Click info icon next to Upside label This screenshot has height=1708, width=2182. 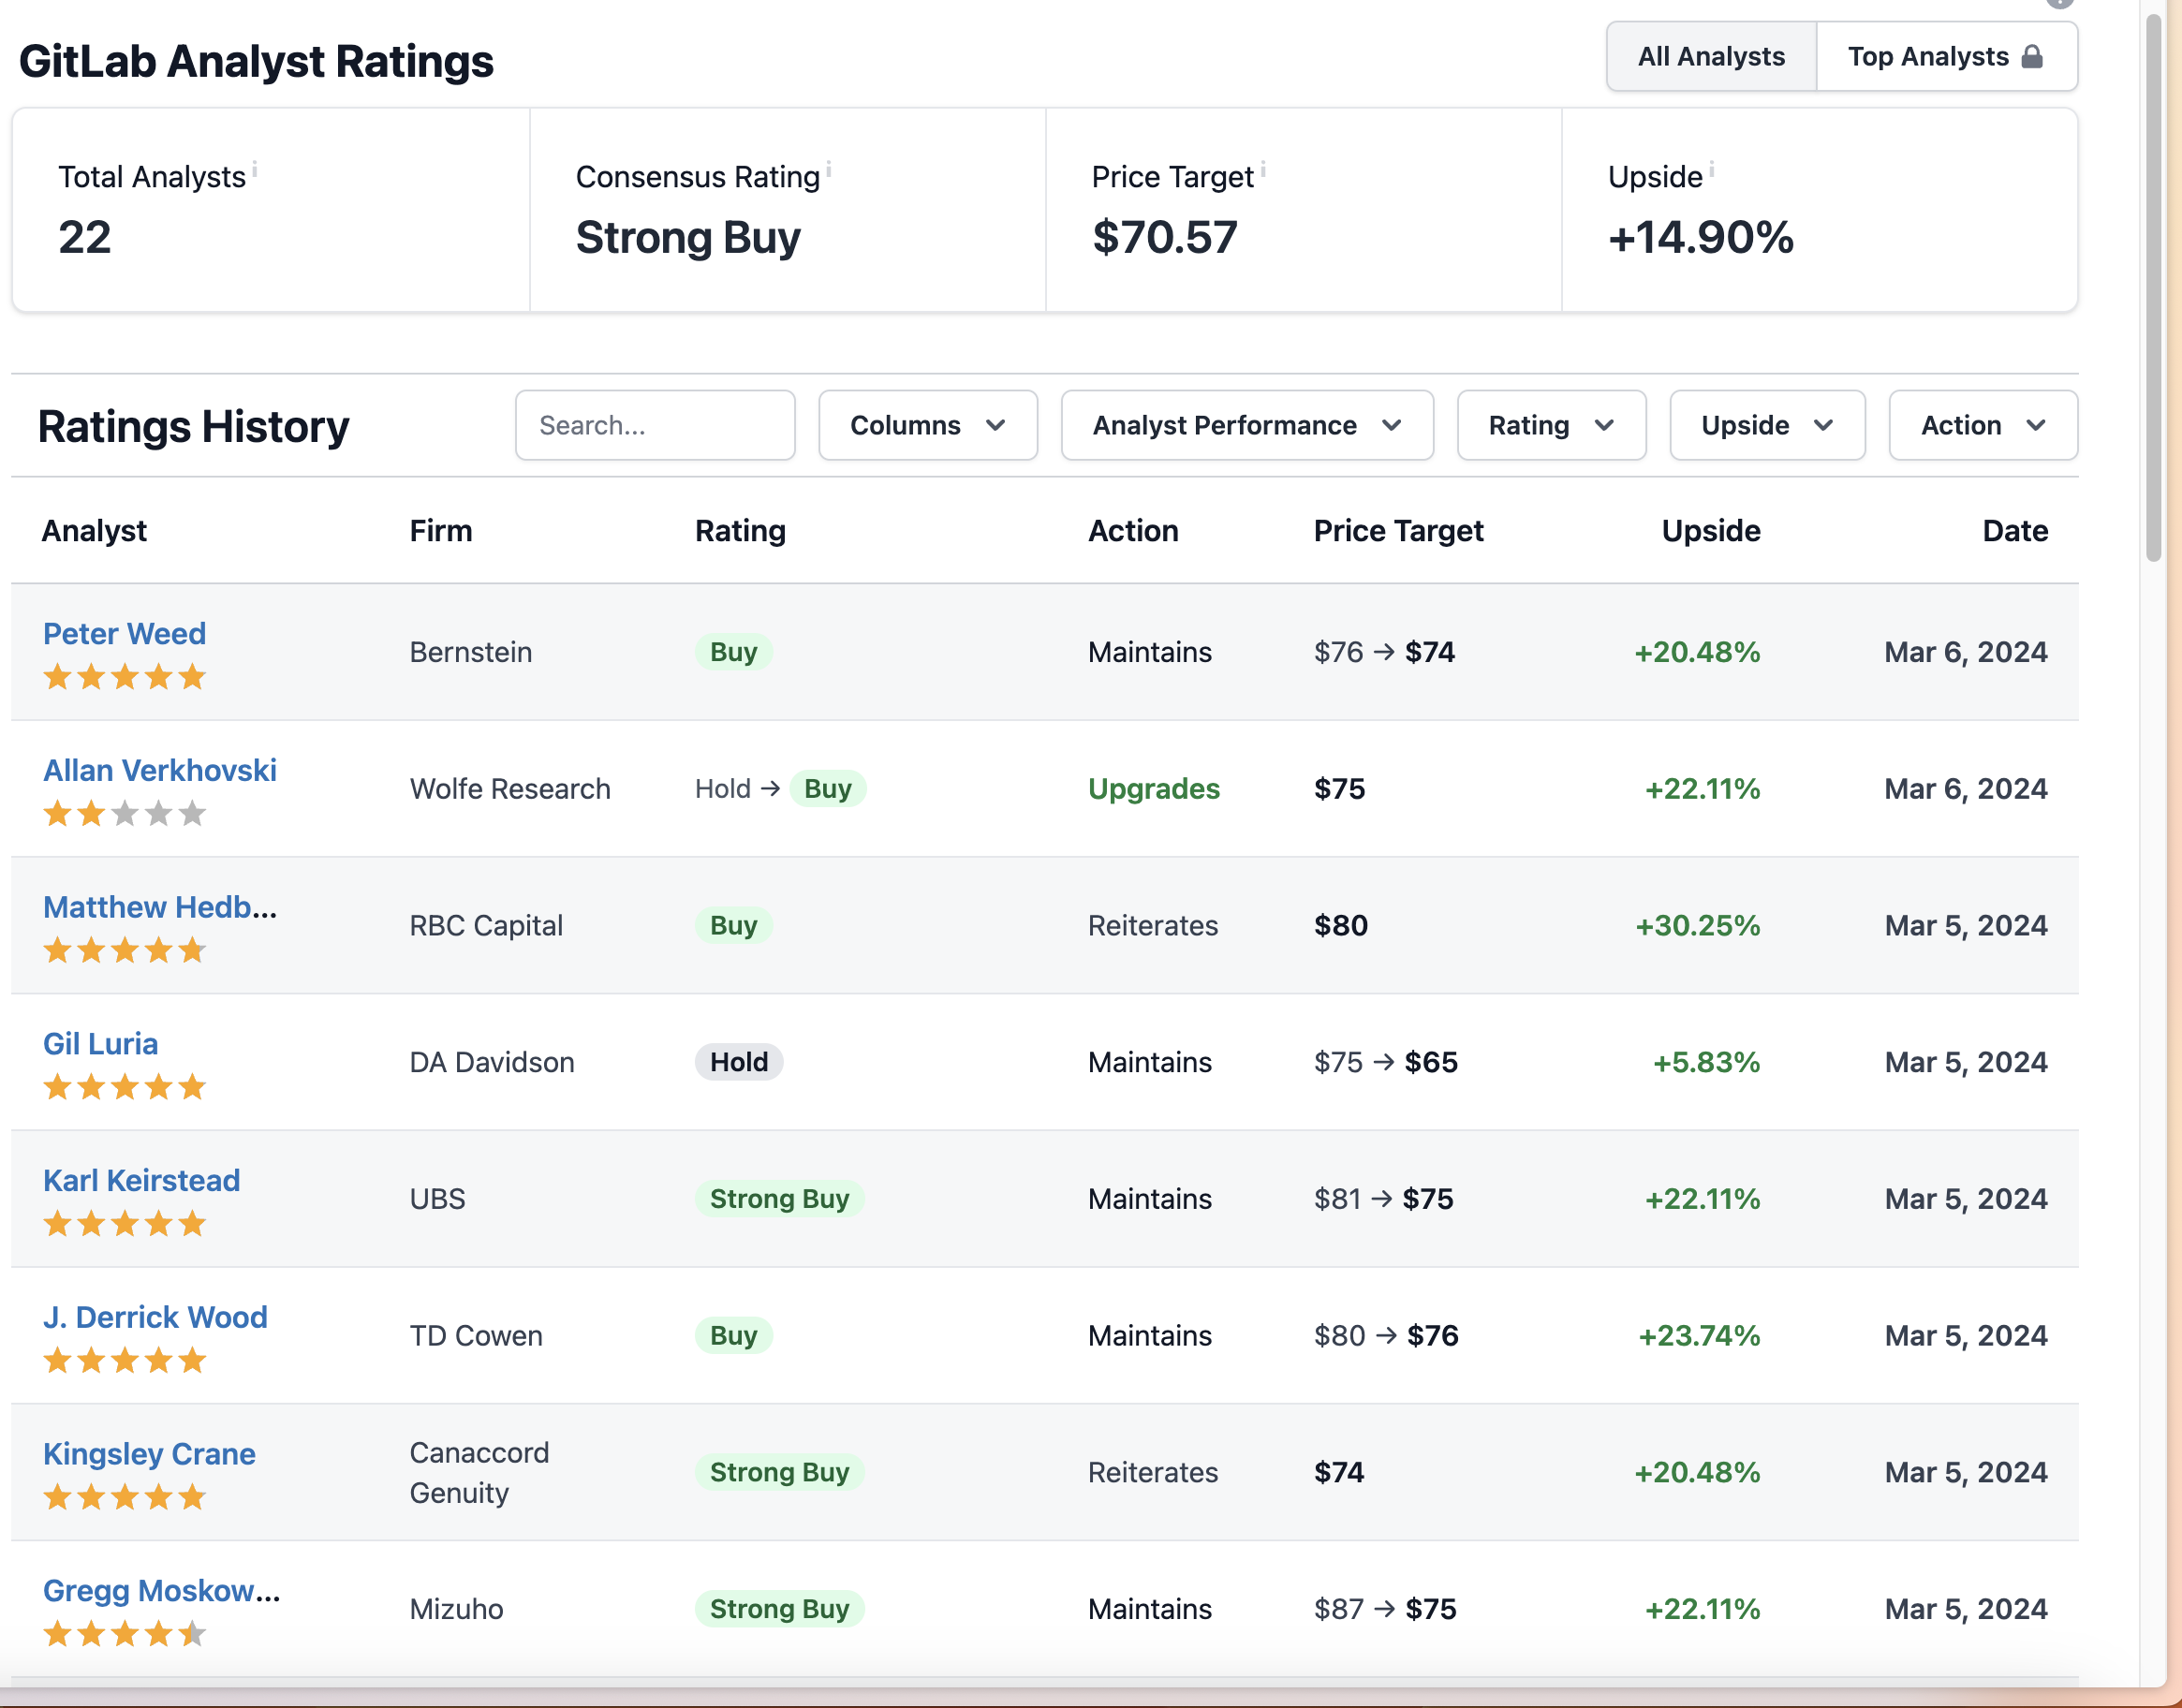coord(1712,170)
